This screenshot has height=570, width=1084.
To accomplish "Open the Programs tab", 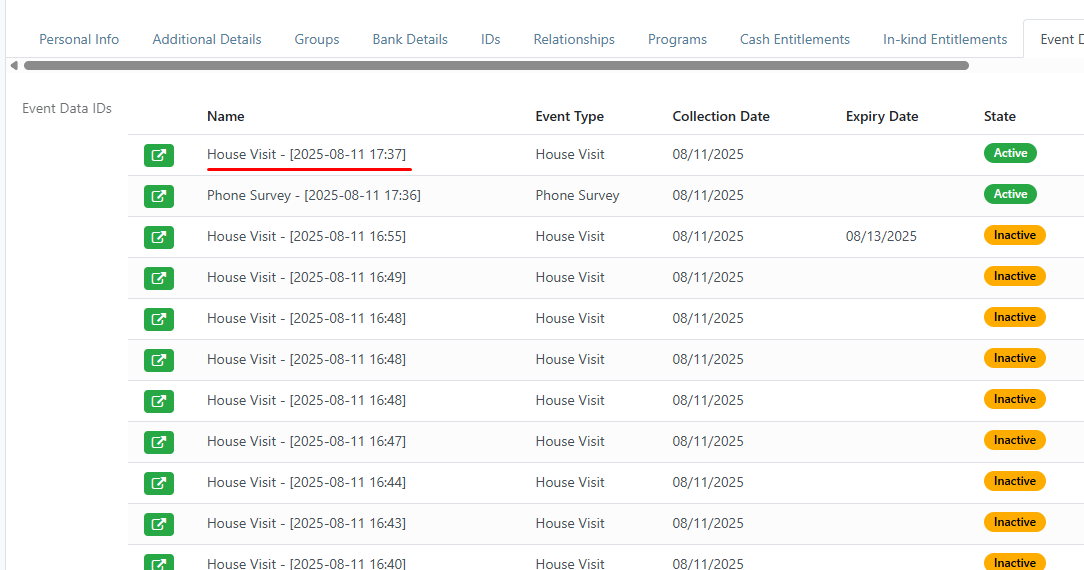I will pyautogui.click(x=677, y=39).
